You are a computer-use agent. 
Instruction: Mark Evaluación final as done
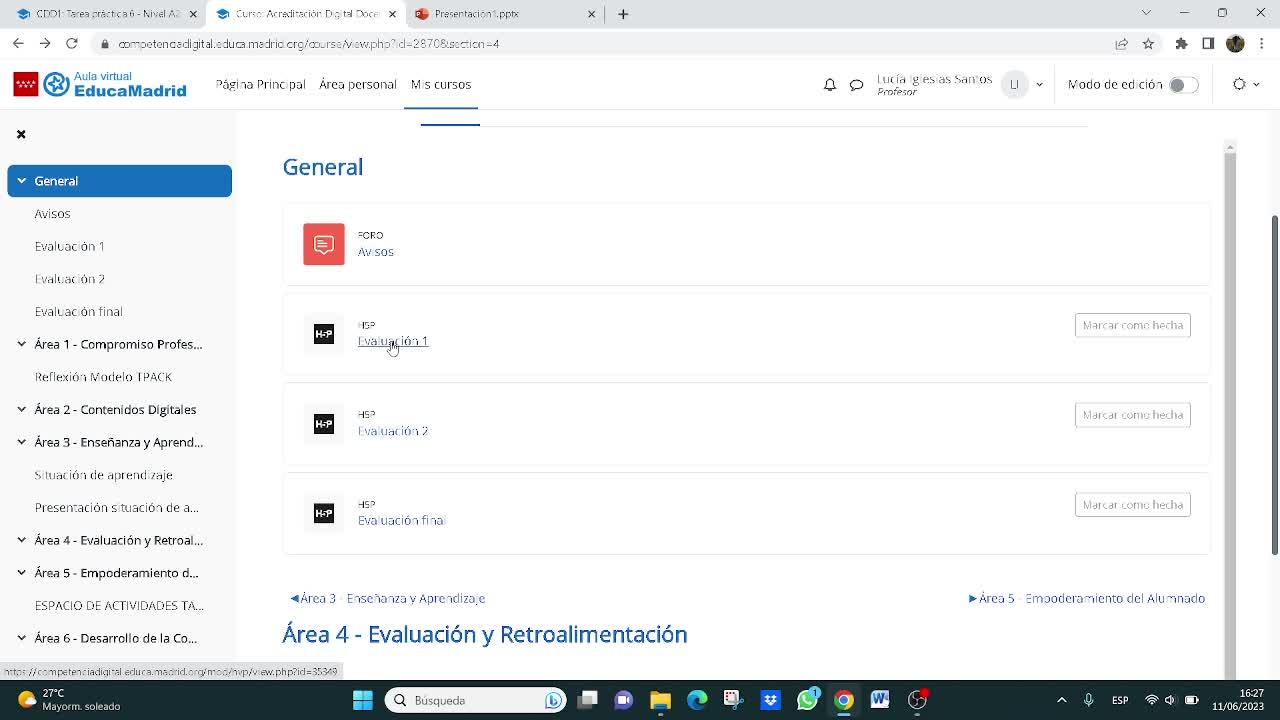click(1132, 505)
